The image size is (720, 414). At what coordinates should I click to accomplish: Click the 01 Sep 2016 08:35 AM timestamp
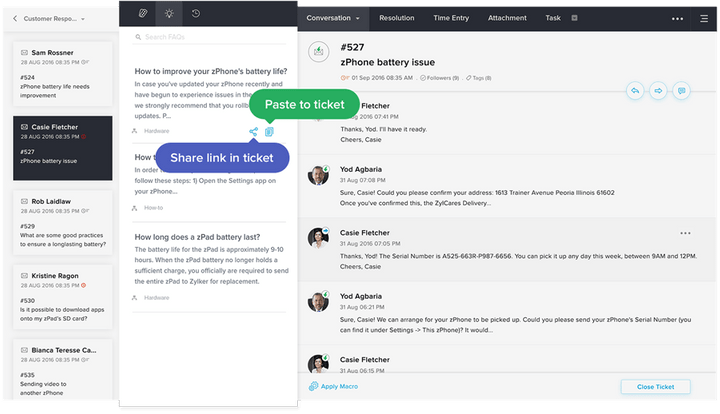click(x=382, y=78)
